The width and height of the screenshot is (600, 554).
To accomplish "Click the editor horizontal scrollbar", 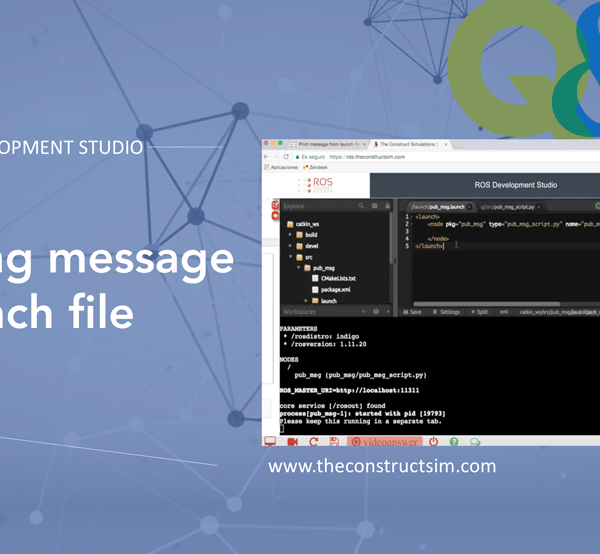I will 487,305.
